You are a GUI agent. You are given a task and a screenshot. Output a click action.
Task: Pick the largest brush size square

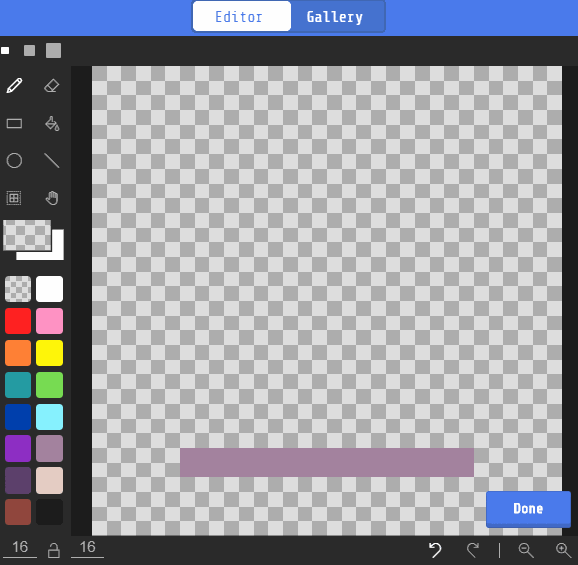(53, 50)
